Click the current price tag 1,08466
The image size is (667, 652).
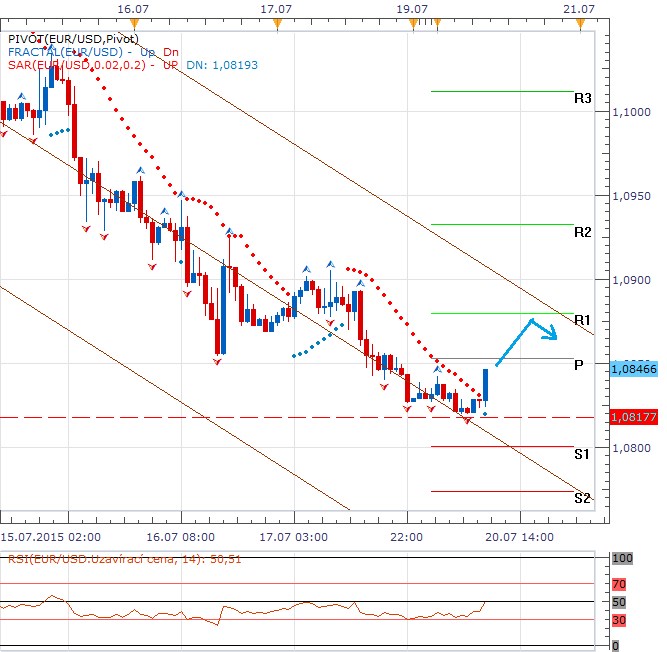(632, 369)
